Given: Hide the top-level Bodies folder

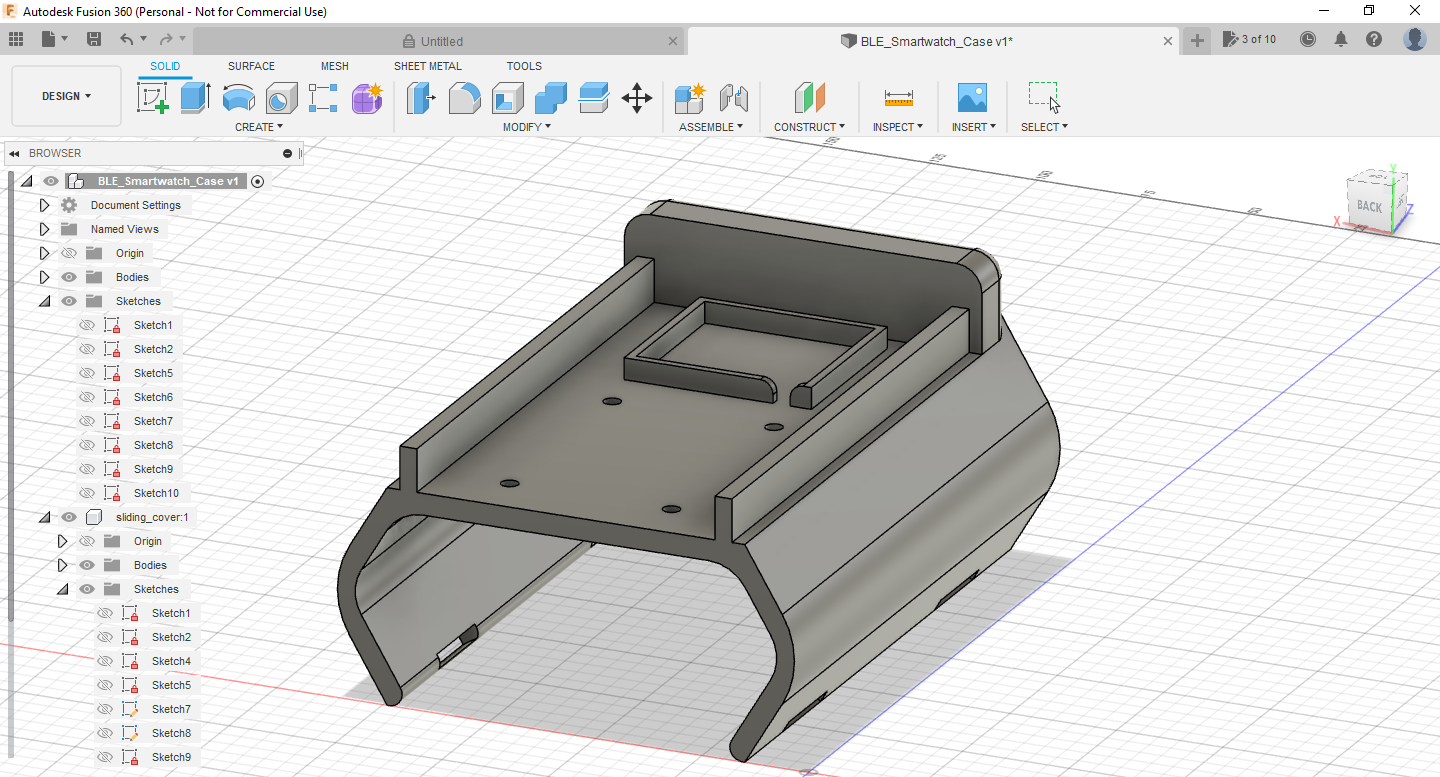Looking at the screenshot, I should pyautogui.click(x=69, y=277).
